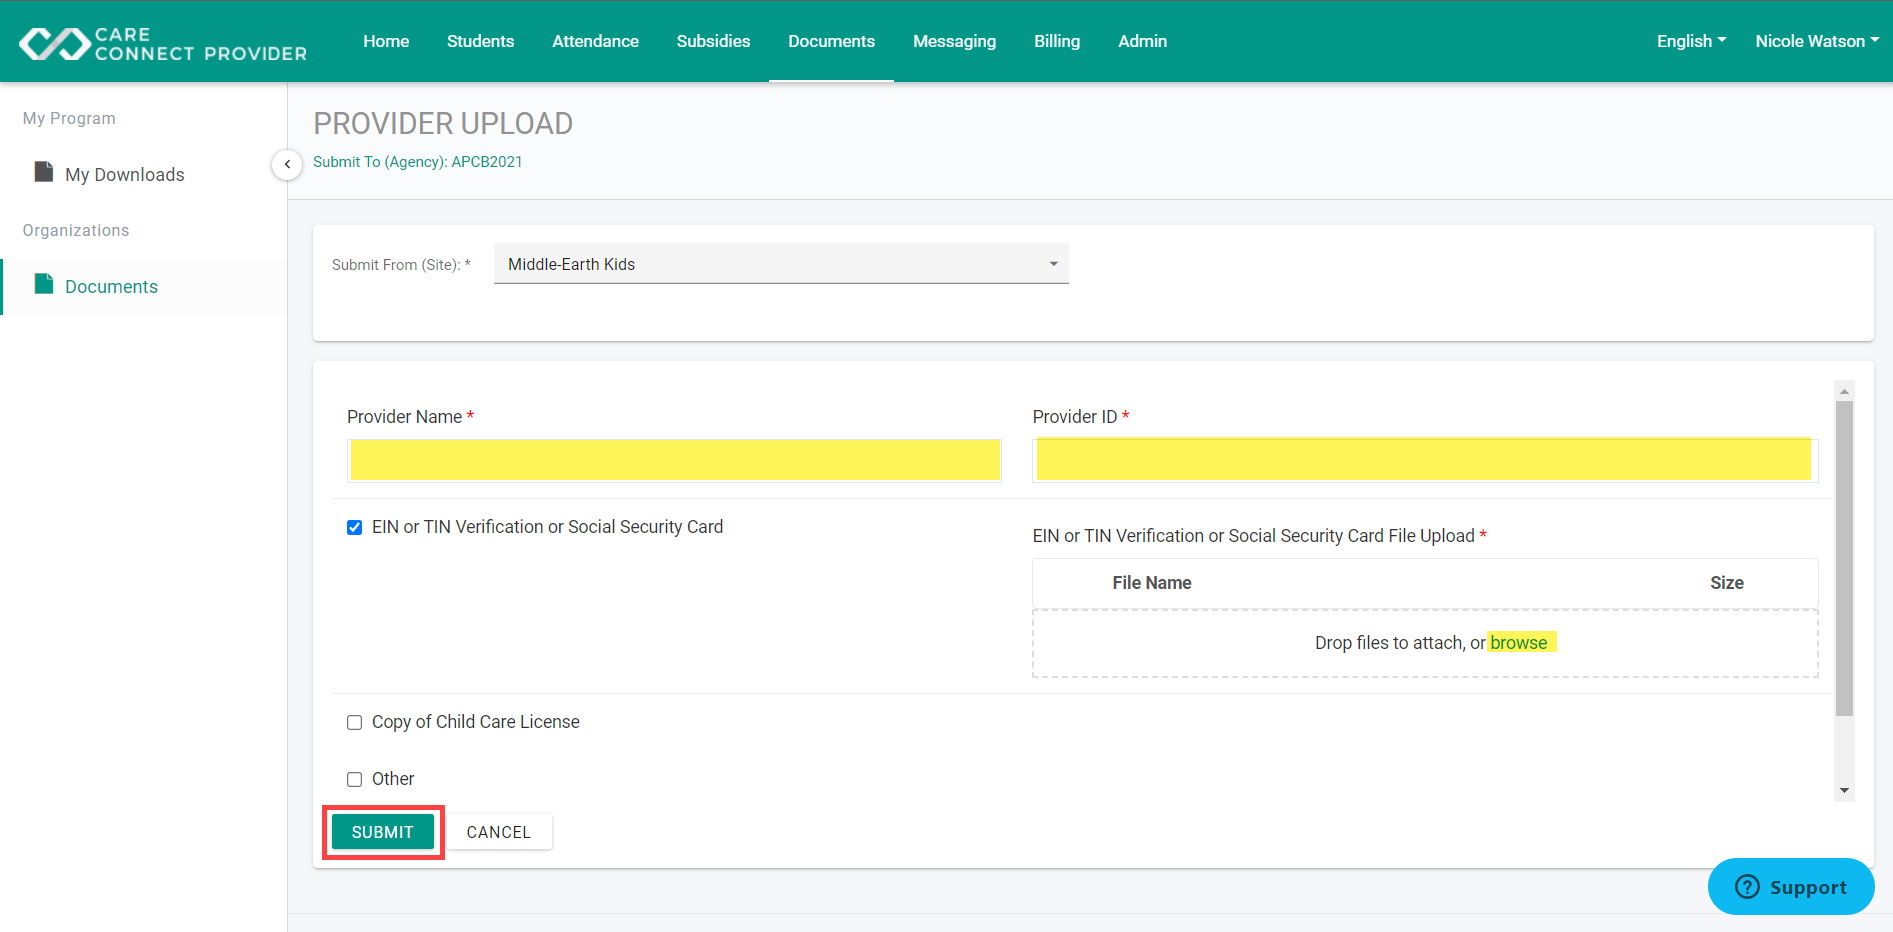This screenshot has height=932, width=1893.
Task: Click the Provider ID input field
Action: click(x=1425, y=460)
